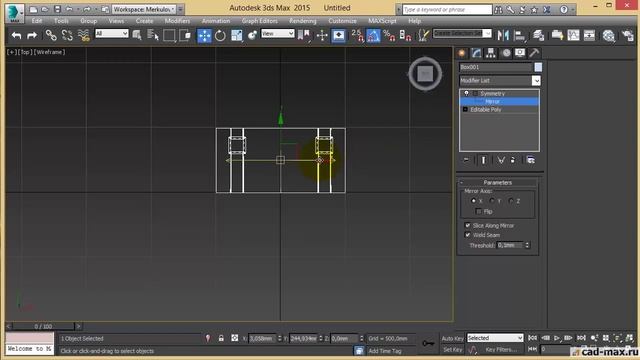Activate Select and Move tool
Viewport: 640px width, 360px height.
click(204, 36)
